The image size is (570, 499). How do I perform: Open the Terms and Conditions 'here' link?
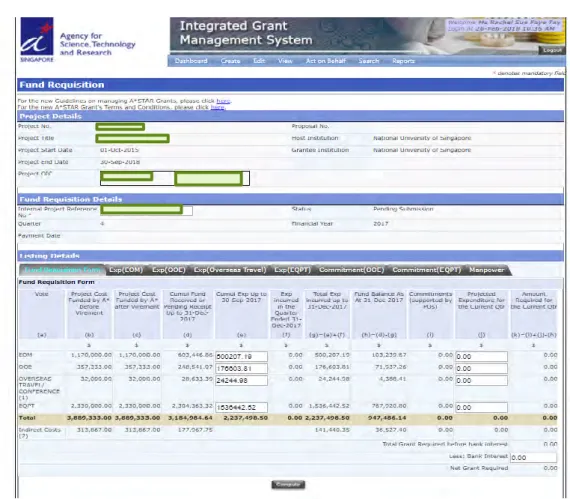pyautogui.click(x=218, y=107)
